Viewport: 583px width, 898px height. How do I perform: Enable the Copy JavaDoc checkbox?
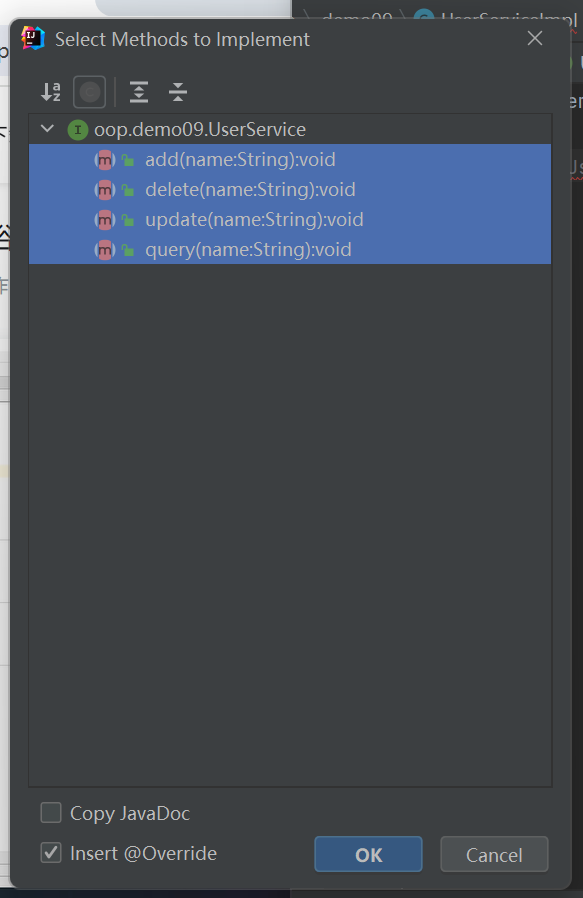pos(51,813)
